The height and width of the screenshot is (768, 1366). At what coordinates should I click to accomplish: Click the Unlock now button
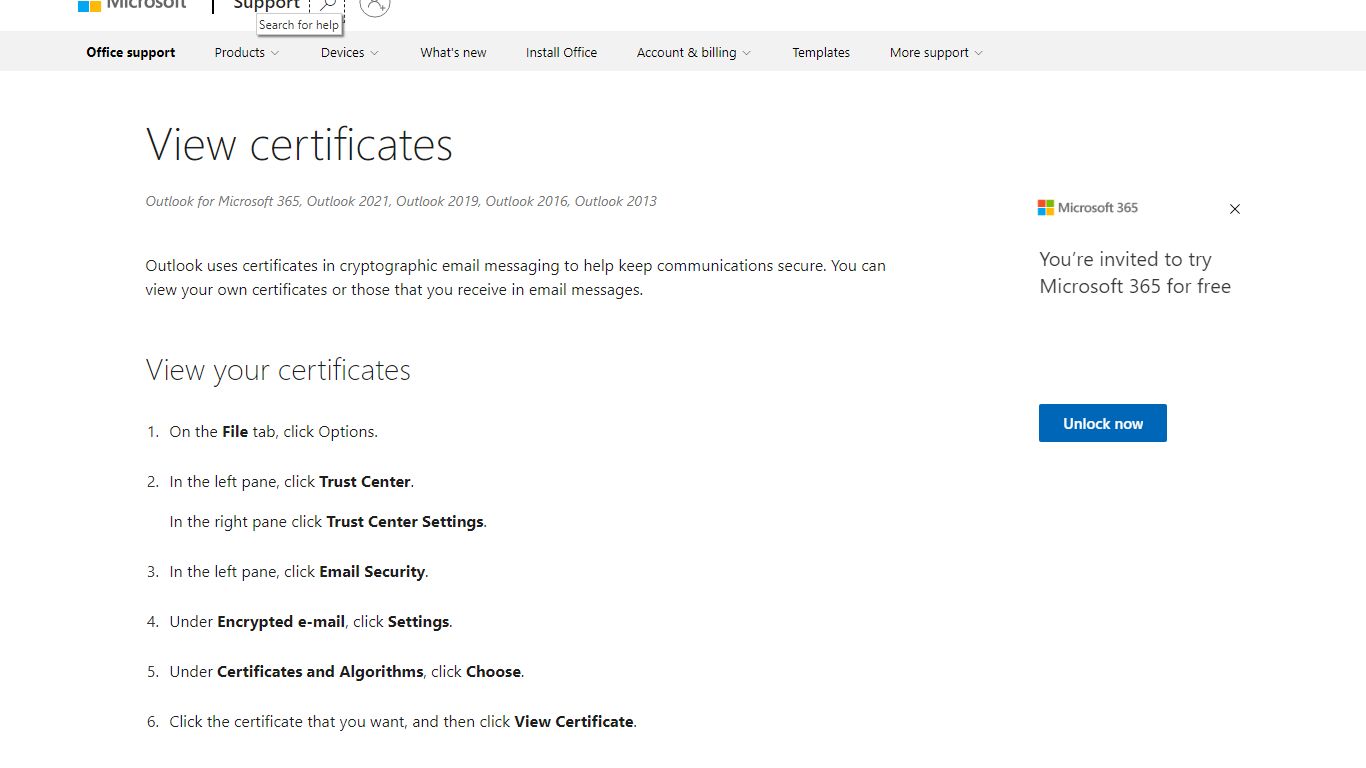pos(1103,423)
